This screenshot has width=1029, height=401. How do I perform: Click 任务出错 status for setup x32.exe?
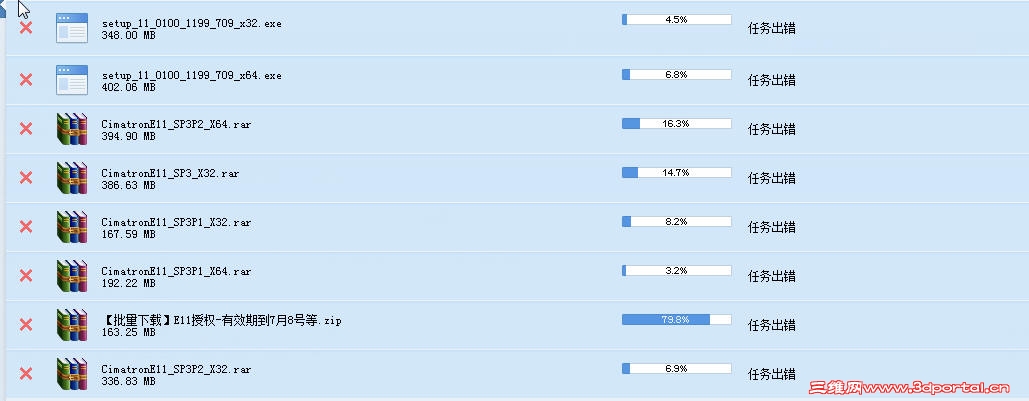pos(772,28)
